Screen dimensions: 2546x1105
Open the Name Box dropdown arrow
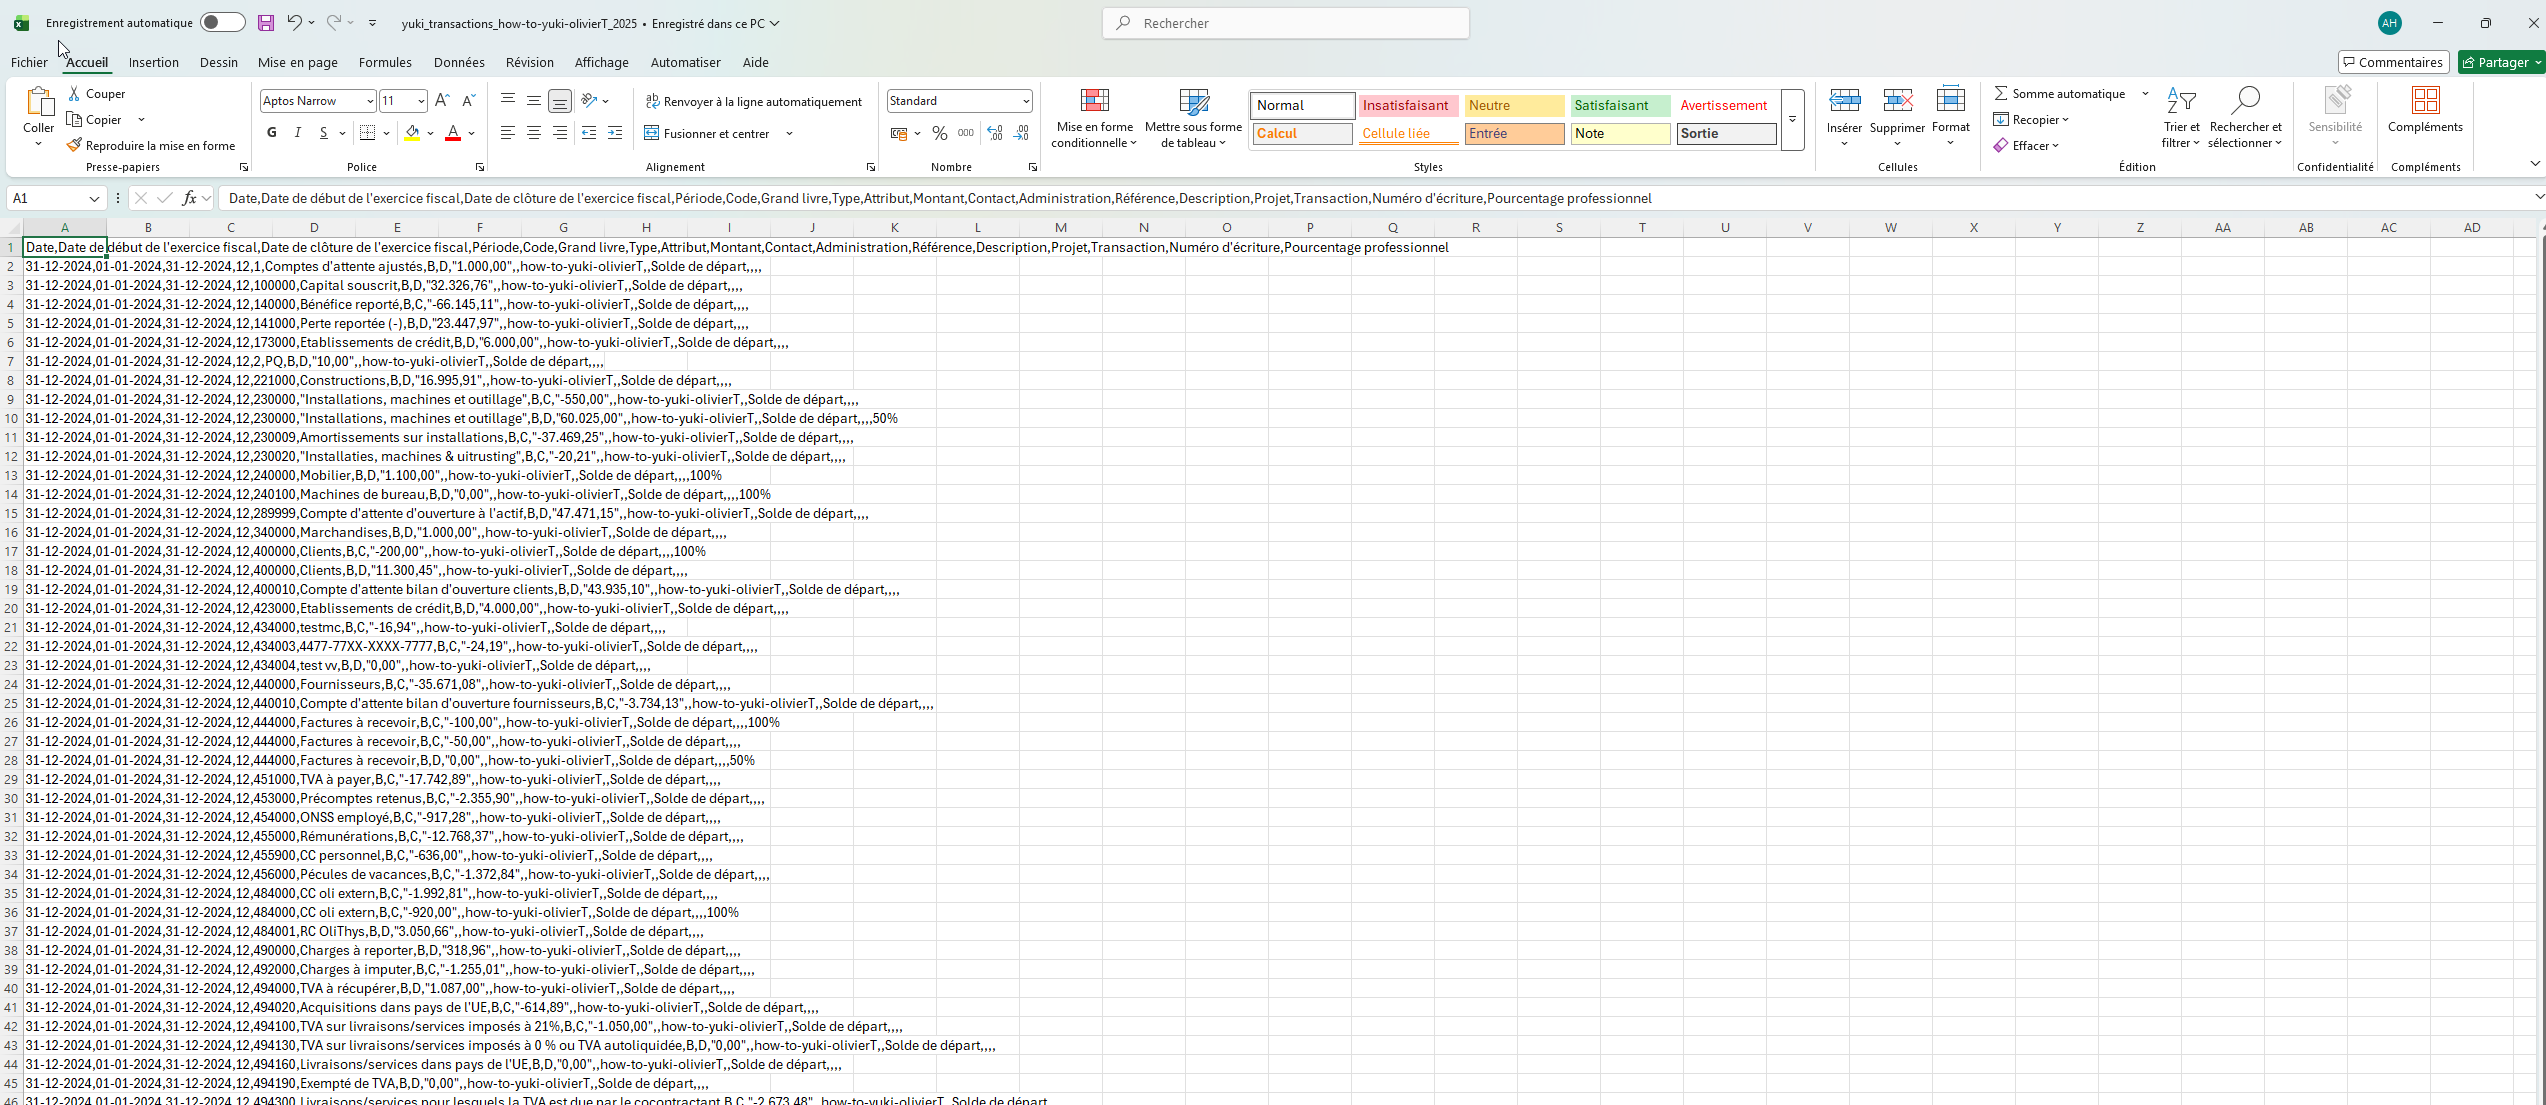(x=94, y=198)
